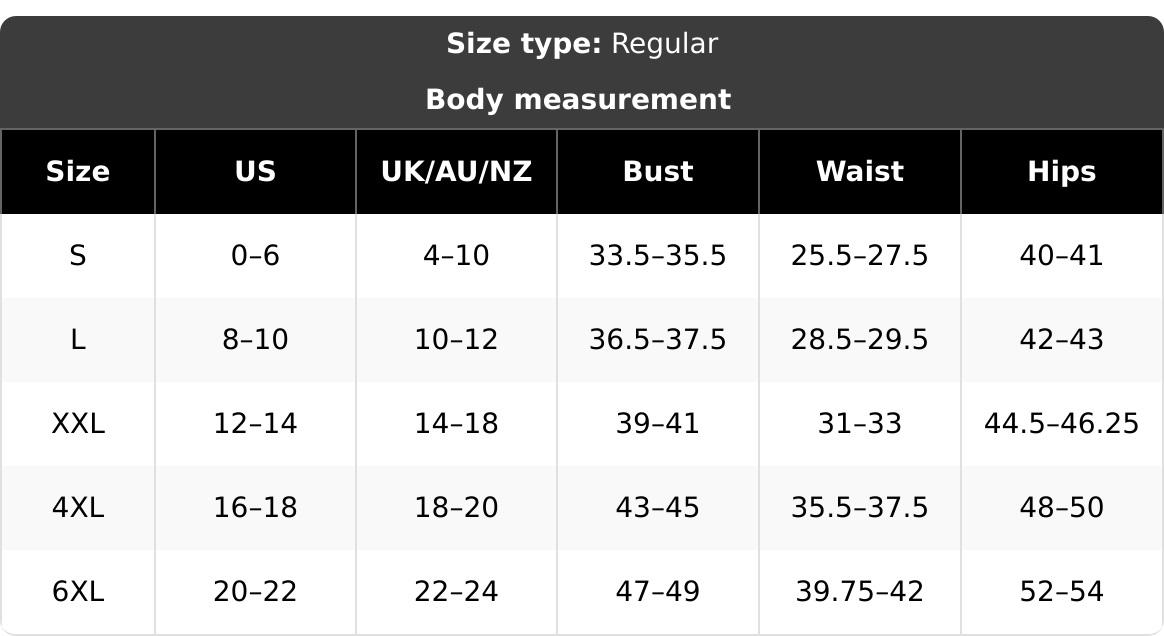Click the Bust column header
This screenshot has width=1164, height=636.
coord(658,171)
